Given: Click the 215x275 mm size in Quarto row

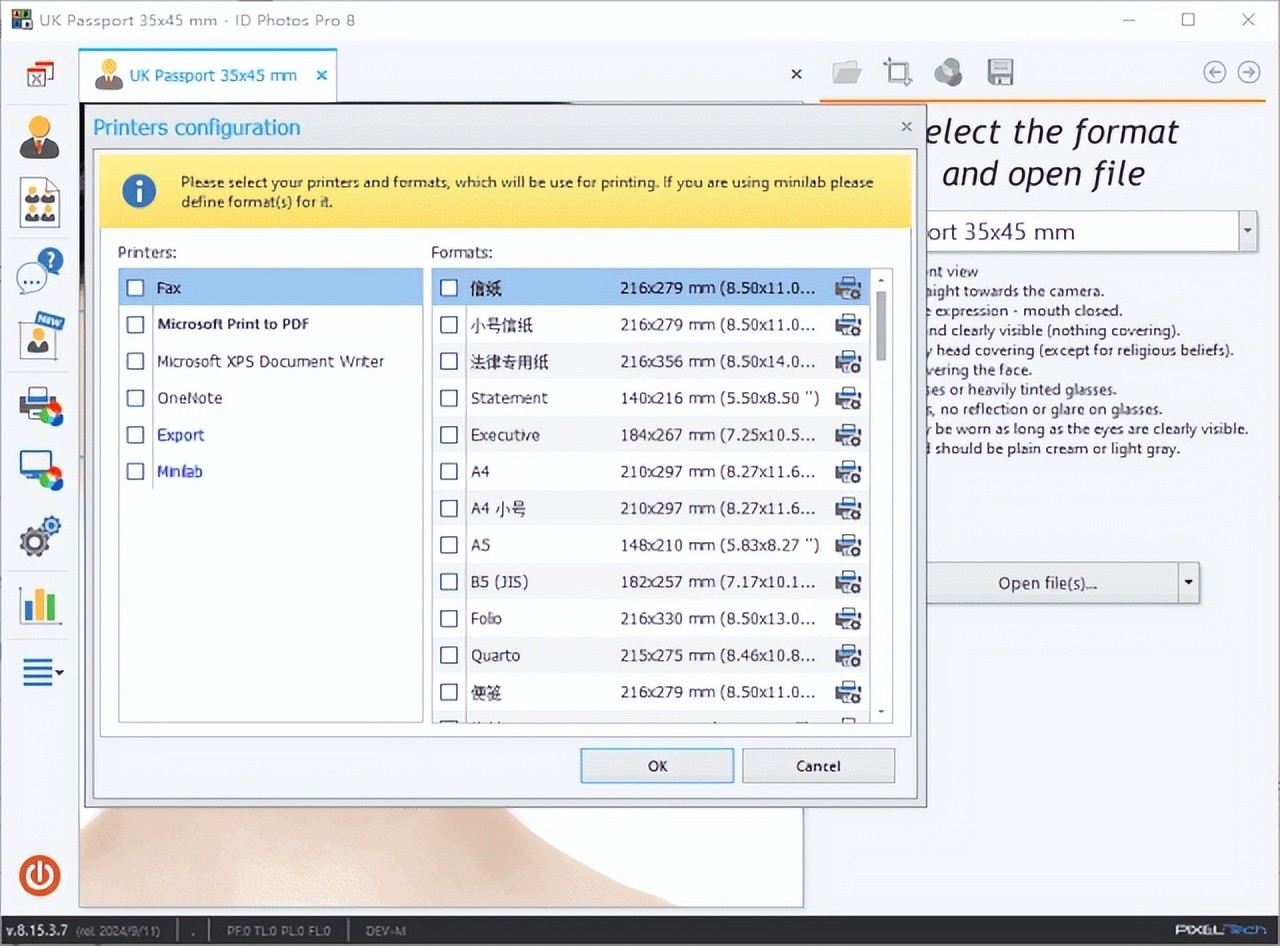Looking at the screenshot, I should click(x=717, y=656).
